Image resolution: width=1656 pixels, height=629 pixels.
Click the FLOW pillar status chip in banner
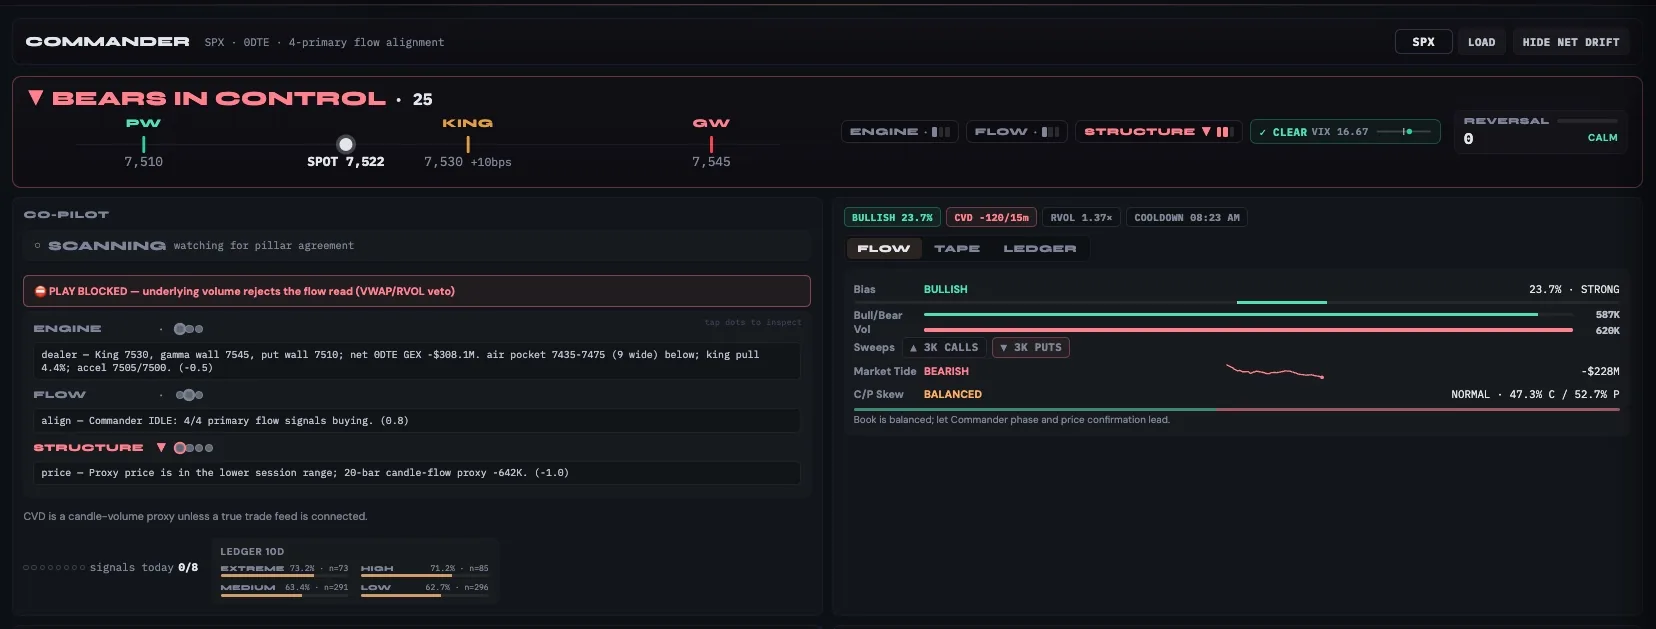pos(1017,132)
